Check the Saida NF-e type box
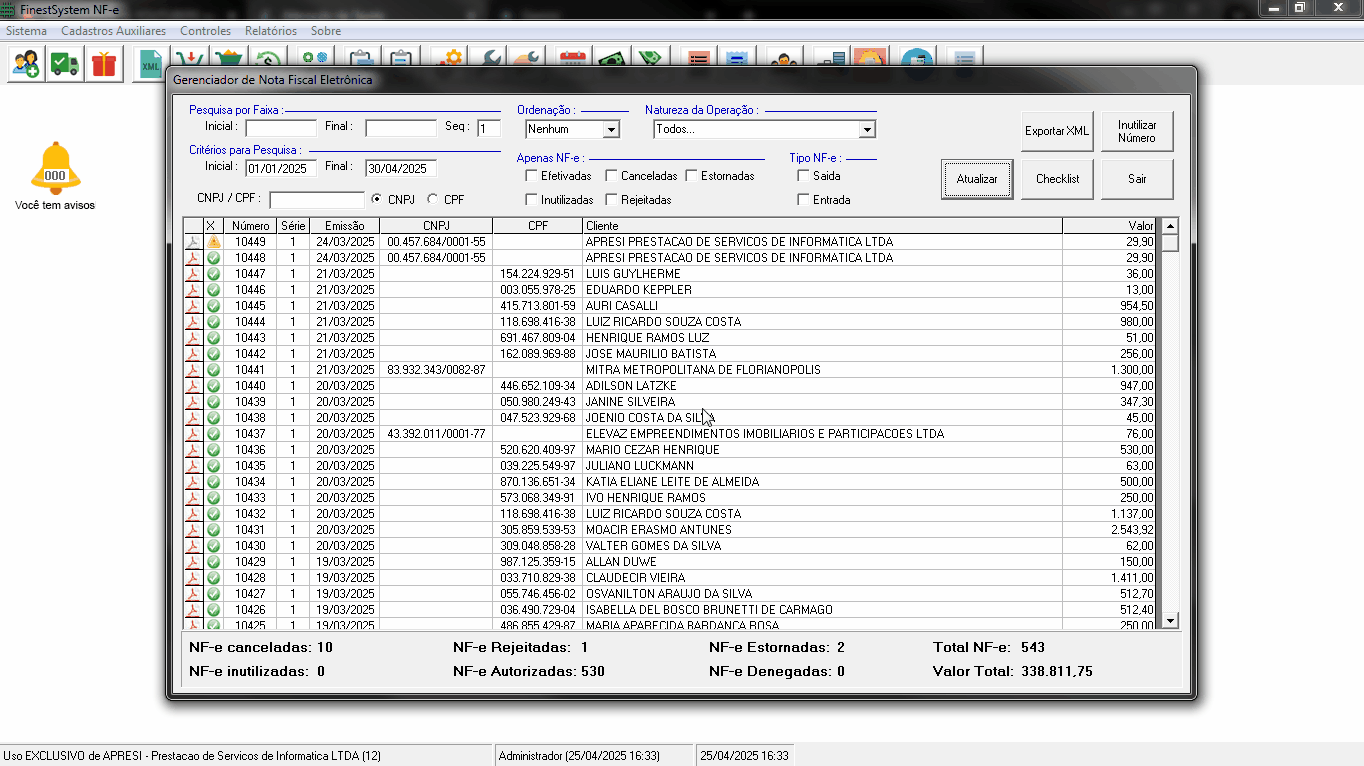This screenshot has width=1364, height=766. (803, 176)
